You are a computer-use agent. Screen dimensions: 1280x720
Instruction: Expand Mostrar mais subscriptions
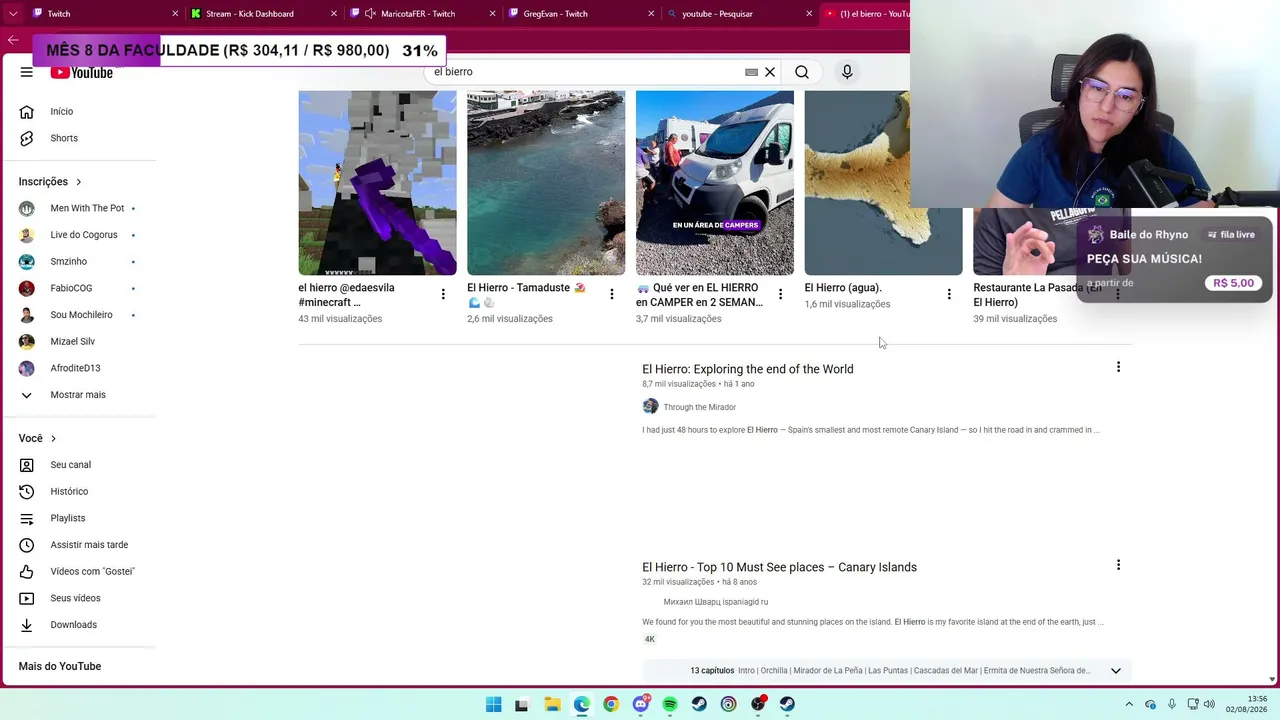(78, 395)
